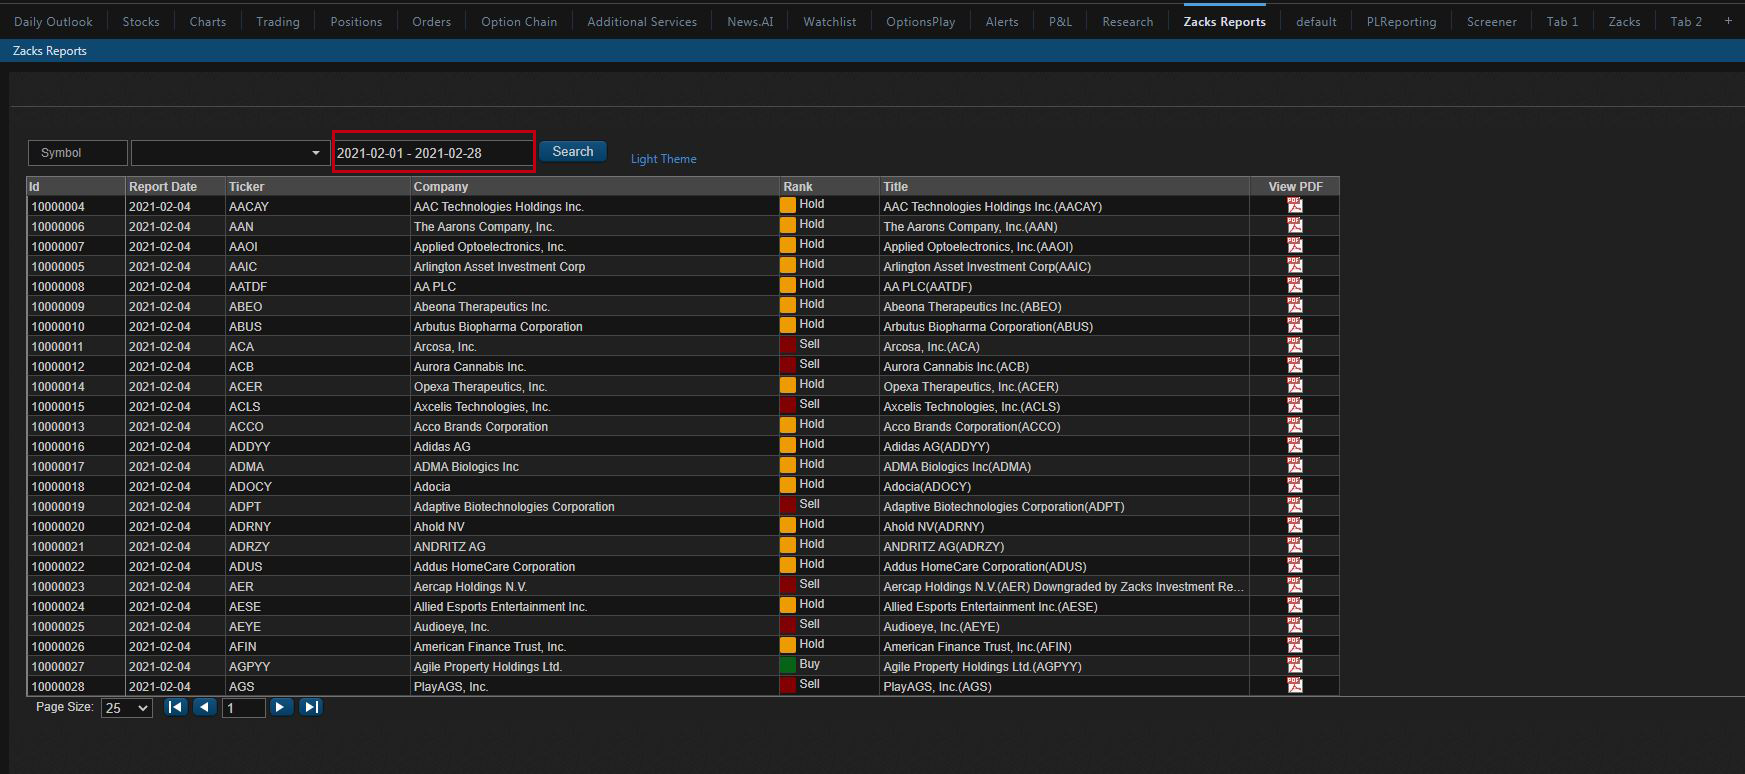Jump to last page of results
This screenshot has width=1745, height=774.
pyautogui.click(x=311, y=707)
